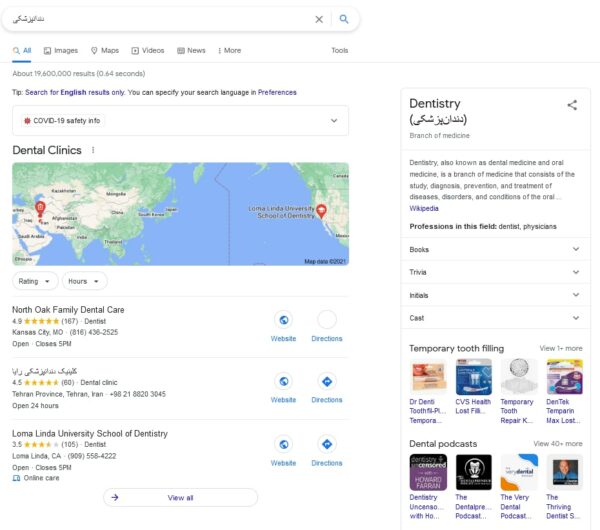Screen dimensions: 600x530
Task: Click the 'Tehran Province, Tehran, Iran' address
Action: click(x=57, y=394)
